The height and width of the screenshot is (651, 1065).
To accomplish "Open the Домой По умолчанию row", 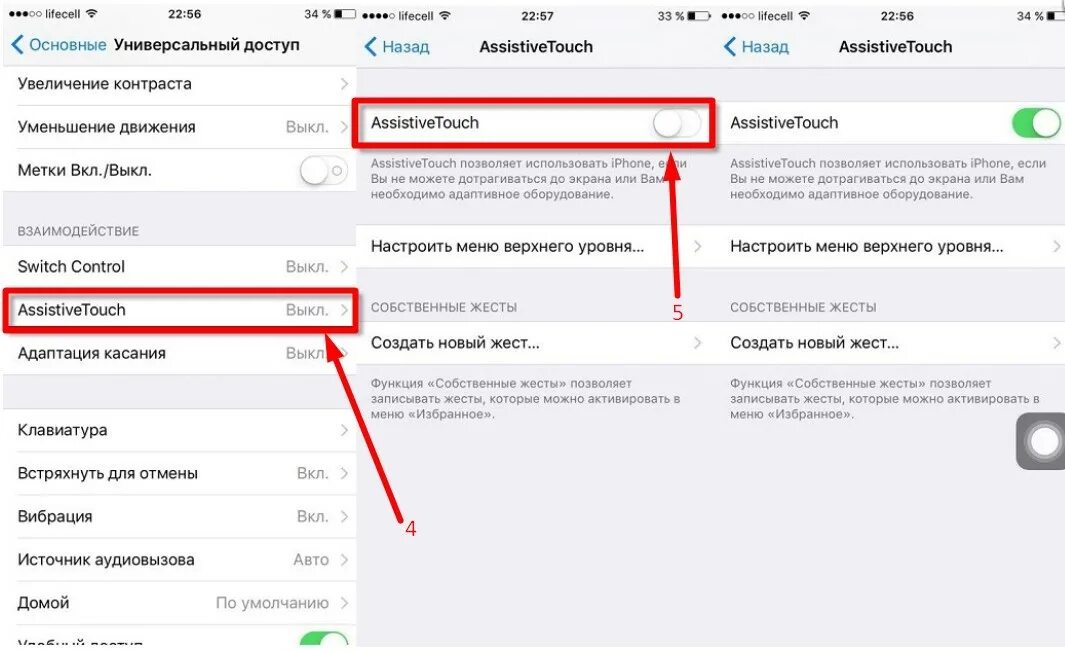I will pyautogui.click(x=180, y=603).
